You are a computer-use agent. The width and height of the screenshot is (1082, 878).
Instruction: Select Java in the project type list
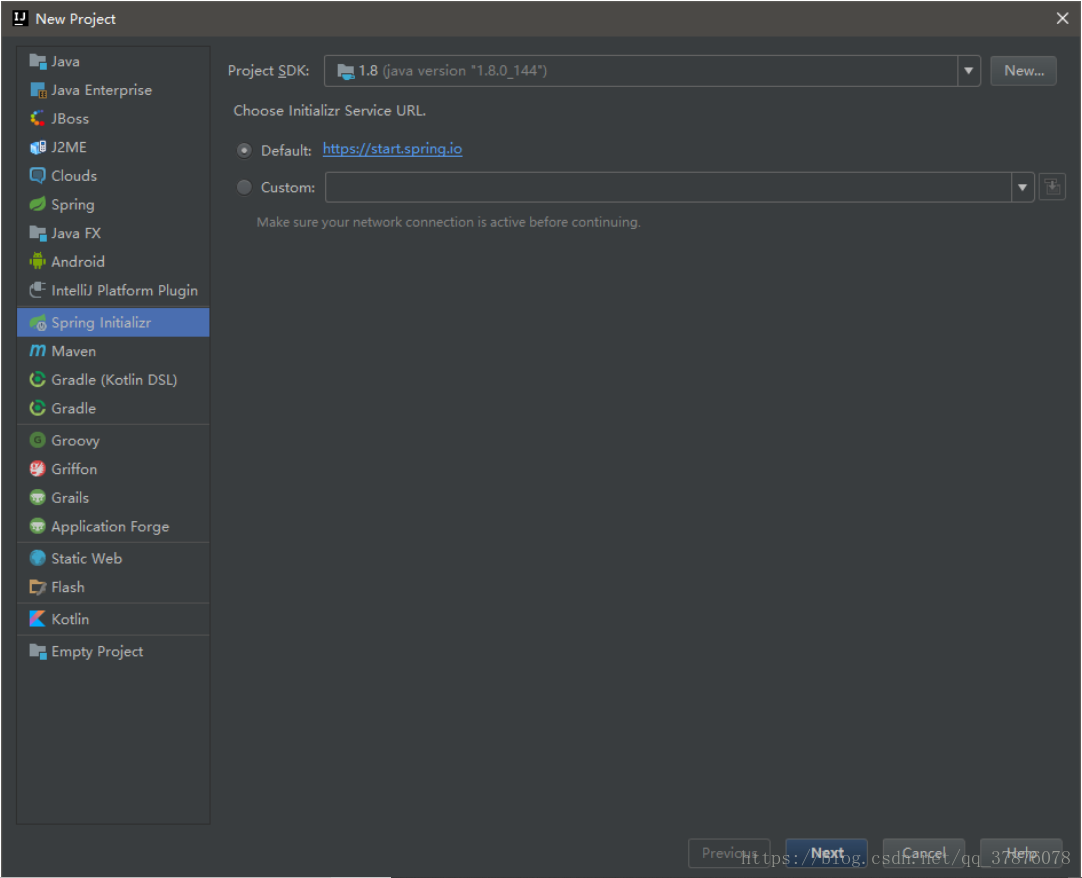(x=113, y=61)
